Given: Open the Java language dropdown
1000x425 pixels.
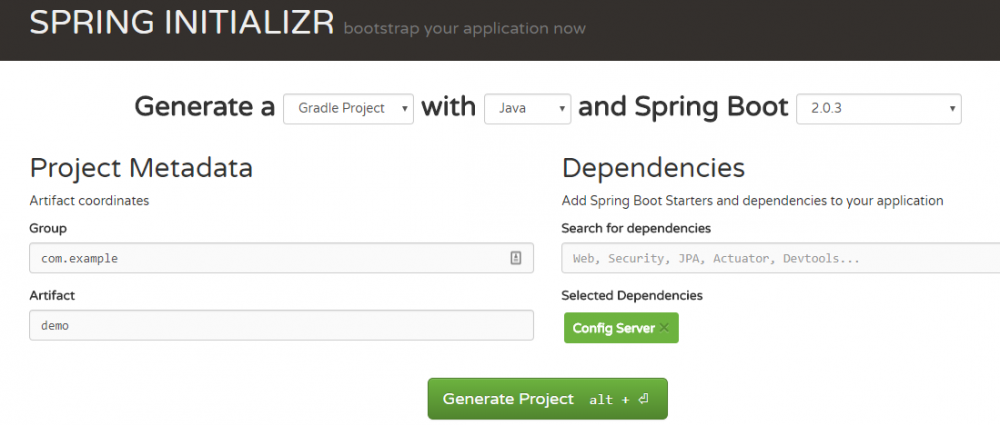Looking at the screenshot, I should click(x=527, y=108).
